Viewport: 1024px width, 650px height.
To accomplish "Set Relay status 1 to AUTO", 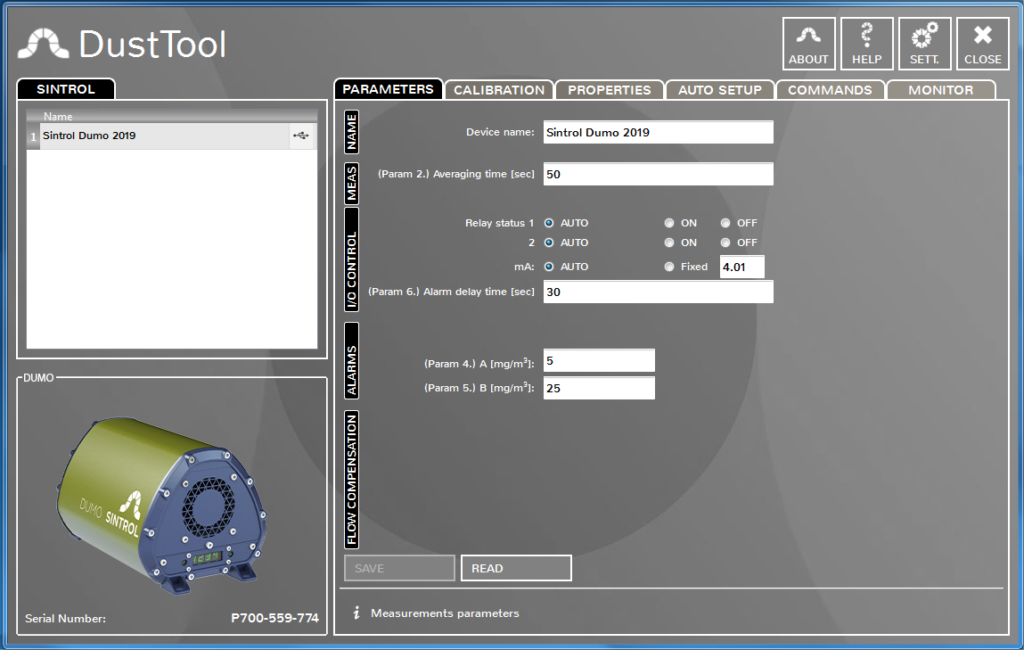I will point(549,223).
